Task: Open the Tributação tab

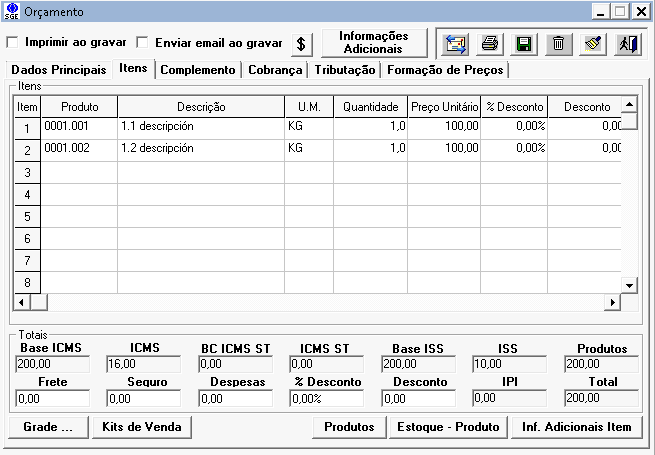Action: click(x=344, y=70)
